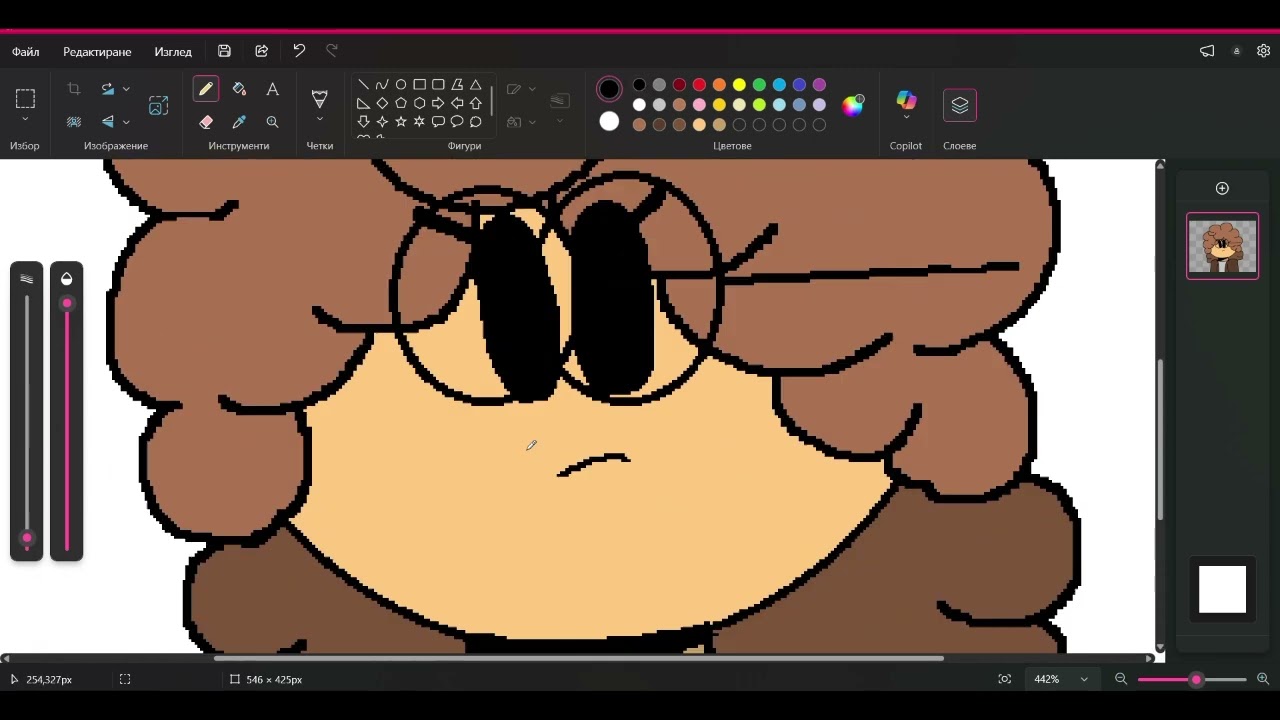Image resolution: width=1280 pixels, height=720 pixels.
Task: Pick the five-point star shape
Action: click(401, 122)
